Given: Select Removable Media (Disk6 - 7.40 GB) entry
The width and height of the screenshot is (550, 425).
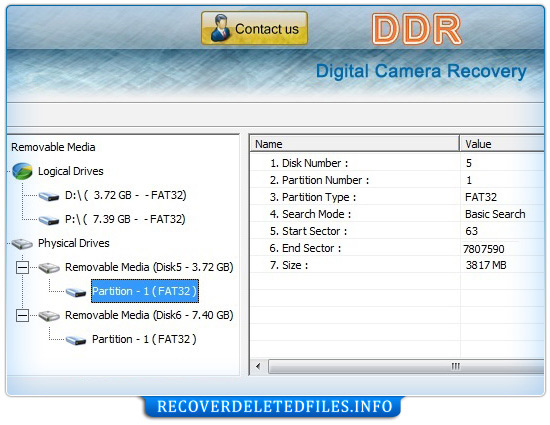Looking at the screenshot, I should (149, 315).
